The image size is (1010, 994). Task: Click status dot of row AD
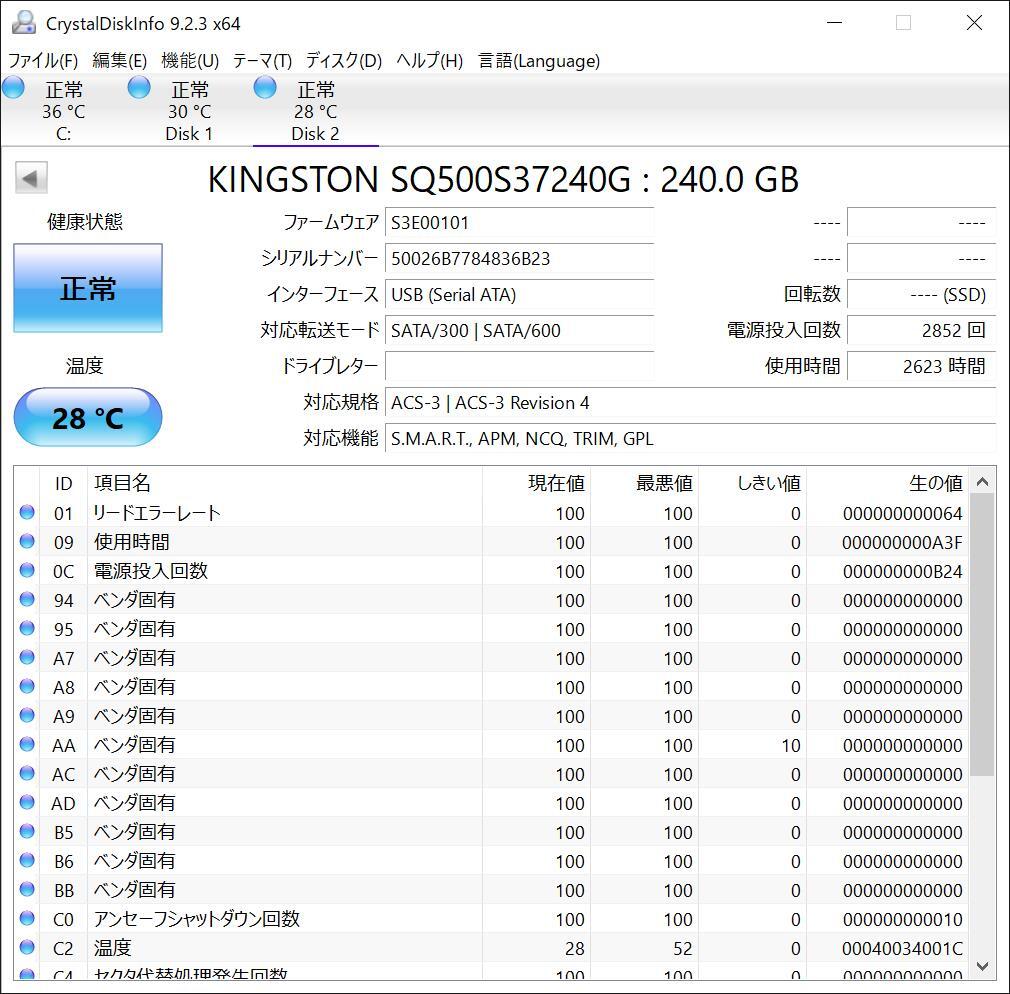(27, 802)
